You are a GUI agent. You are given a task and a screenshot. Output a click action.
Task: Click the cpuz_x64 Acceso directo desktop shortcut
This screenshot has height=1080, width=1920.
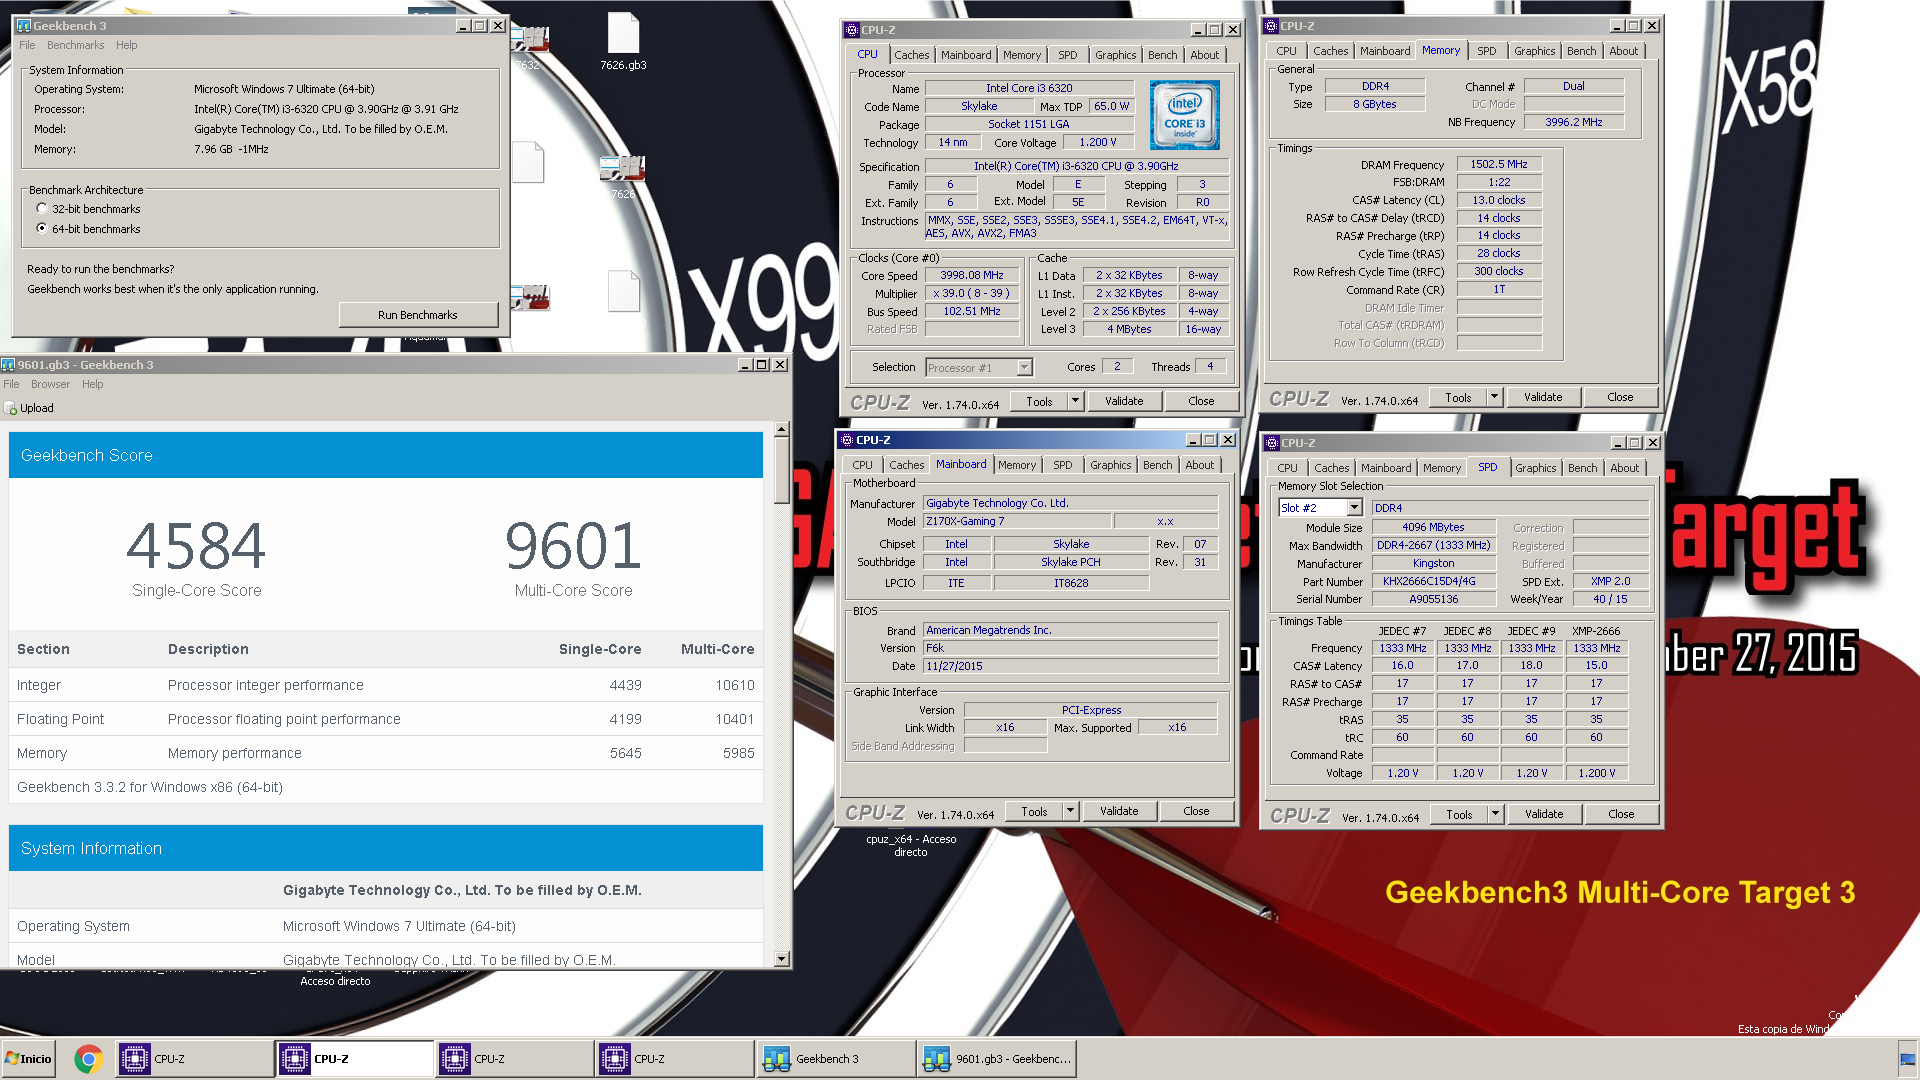click(911, 845)
